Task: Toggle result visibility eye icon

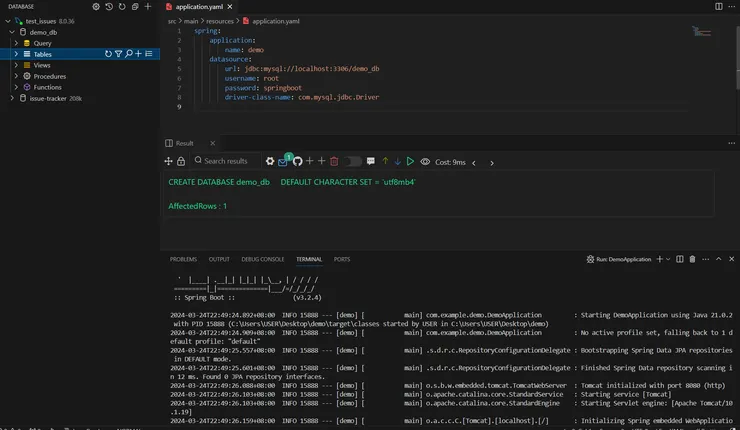Action: coord(425,161)
